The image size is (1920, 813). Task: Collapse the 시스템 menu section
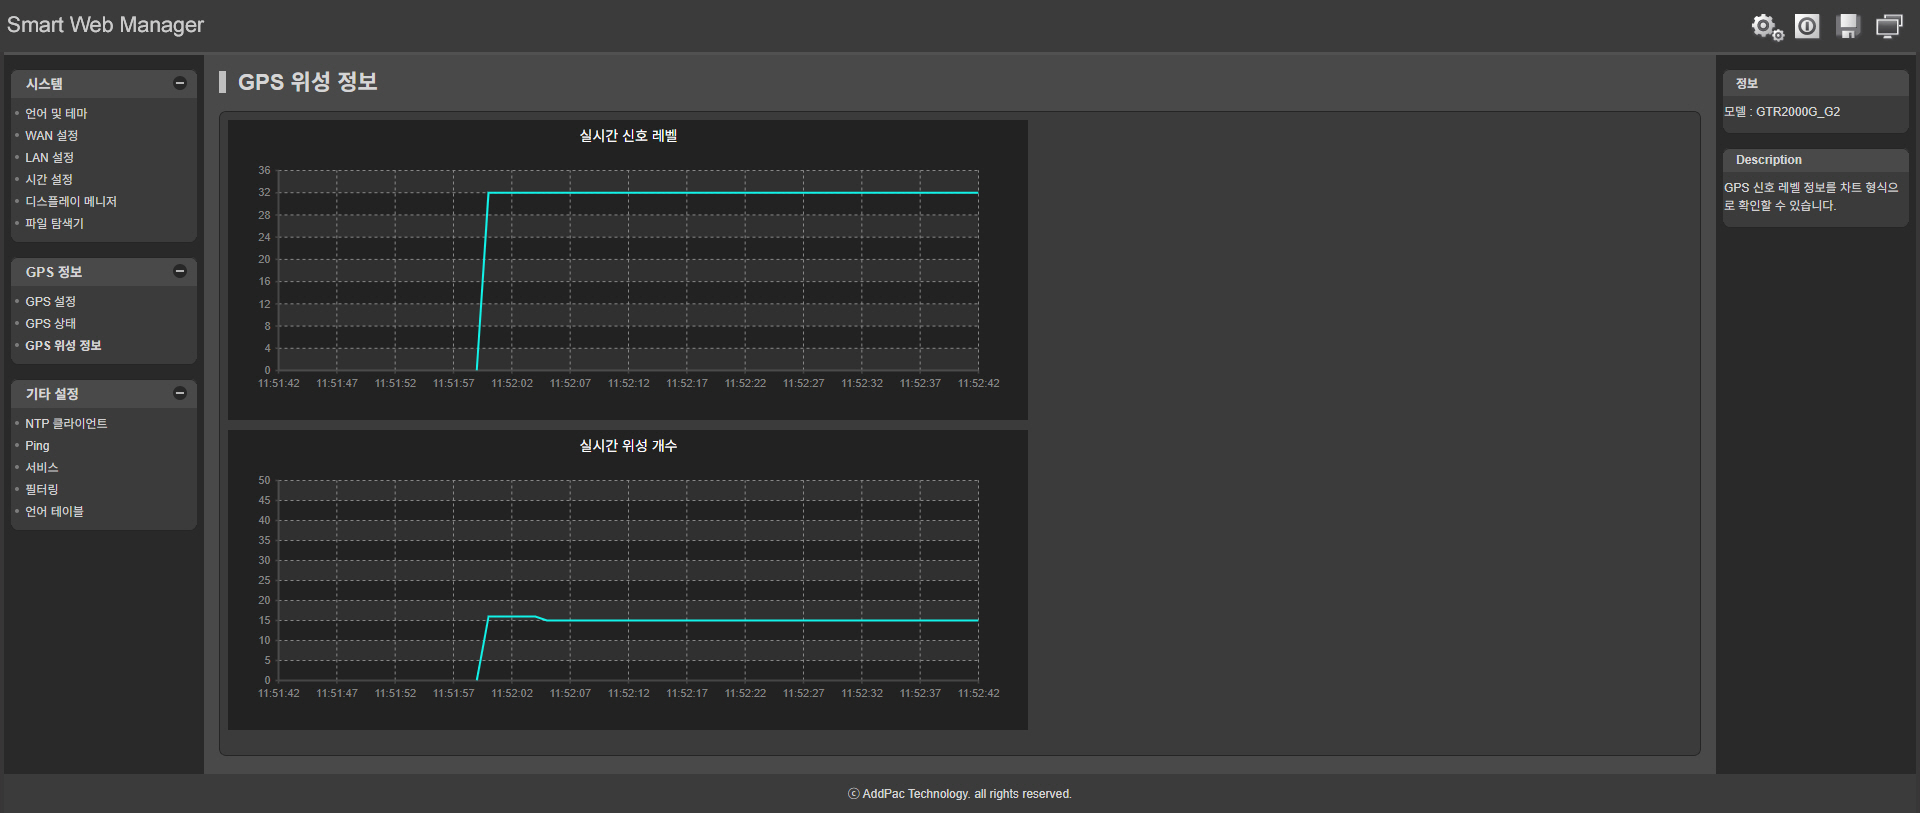(180, 84)
